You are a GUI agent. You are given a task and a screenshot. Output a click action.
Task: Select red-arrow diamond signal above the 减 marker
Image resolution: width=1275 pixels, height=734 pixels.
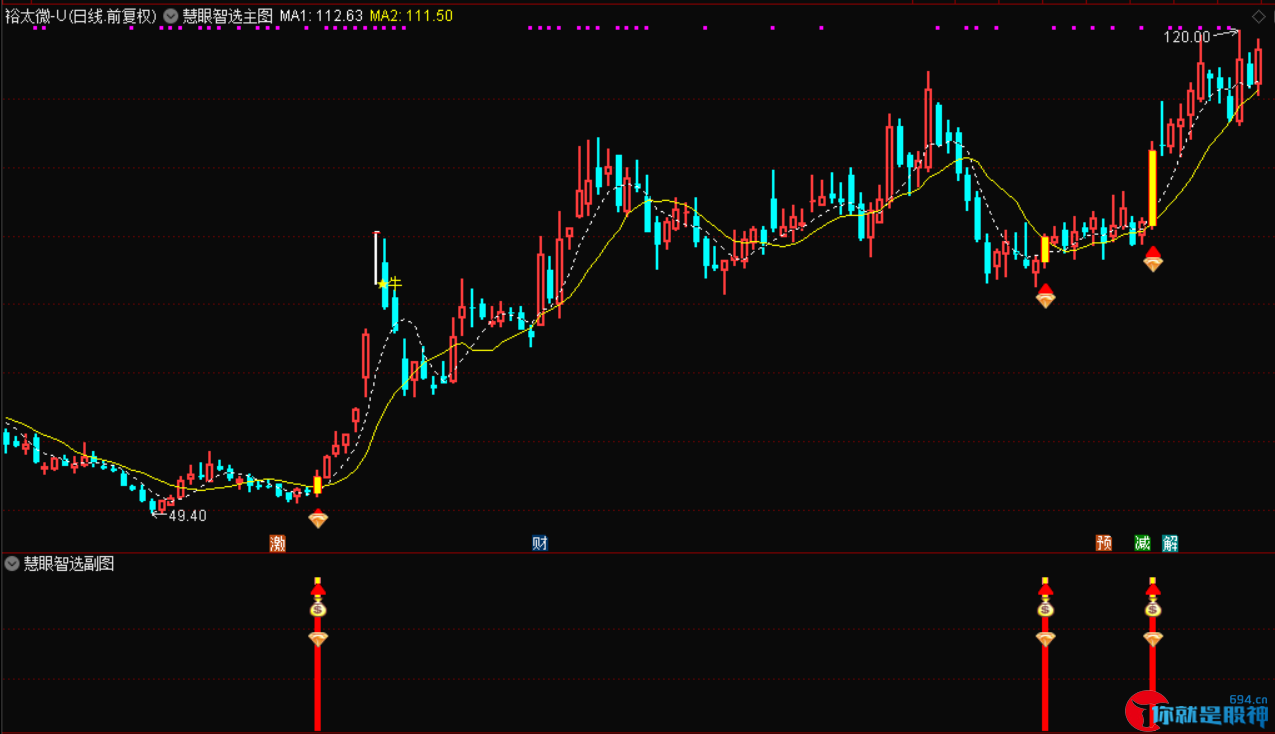pos(1153,259)
